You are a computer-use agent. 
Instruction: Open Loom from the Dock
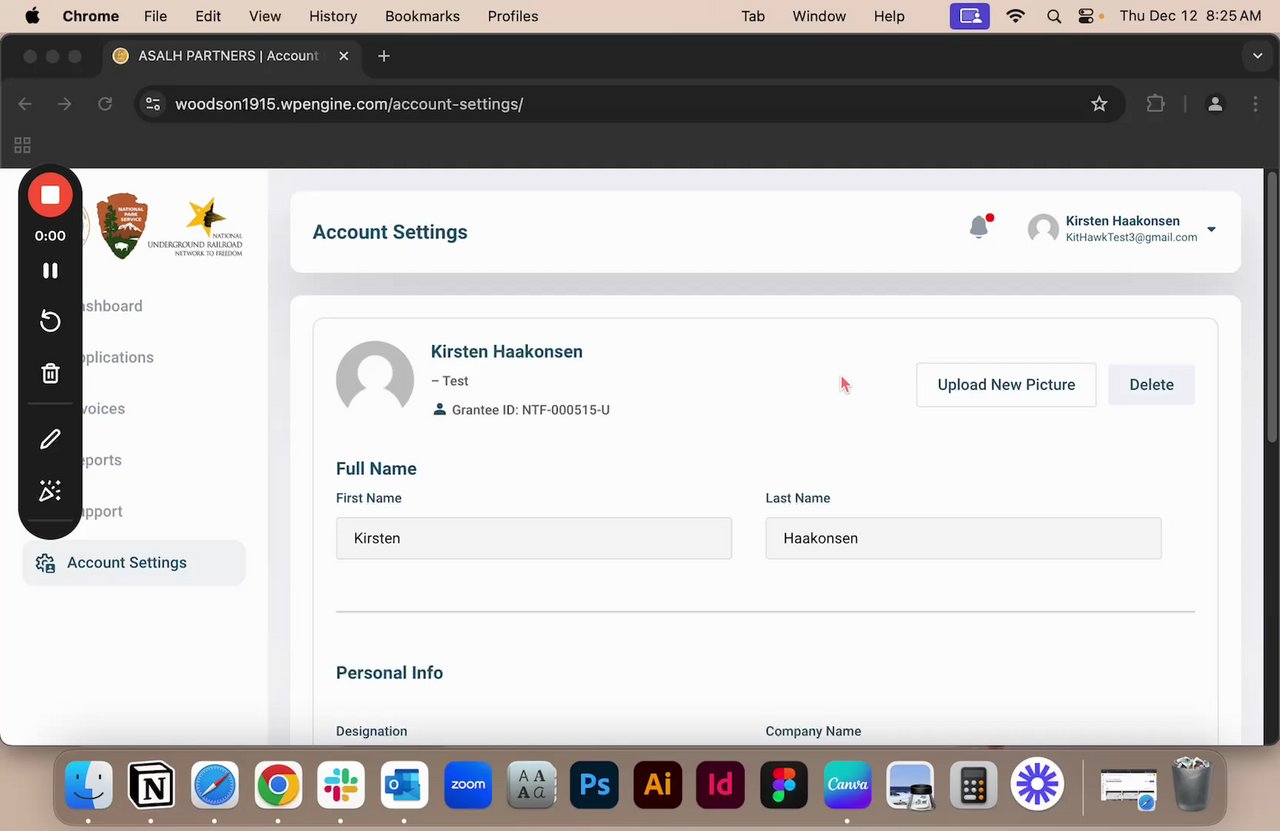point(1037,785)
